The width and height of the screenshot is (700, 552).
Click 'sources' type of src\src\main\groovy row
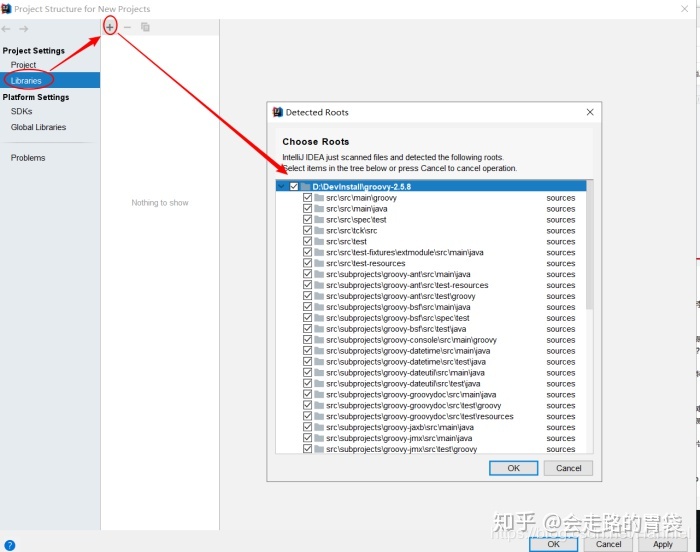[561, 198]
